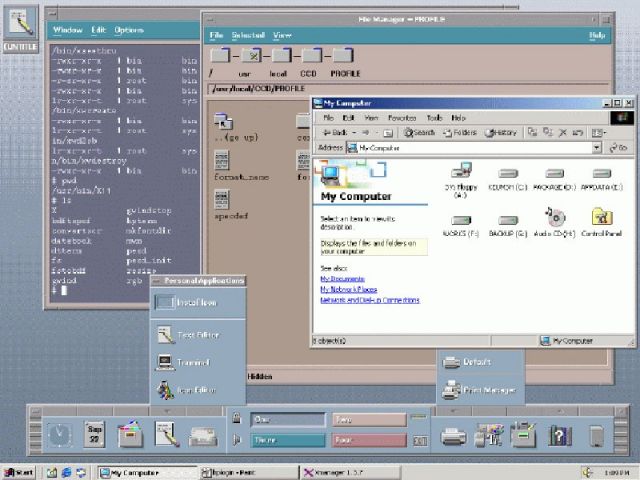Open the File Manager window menu button

(x=210, y=19)
